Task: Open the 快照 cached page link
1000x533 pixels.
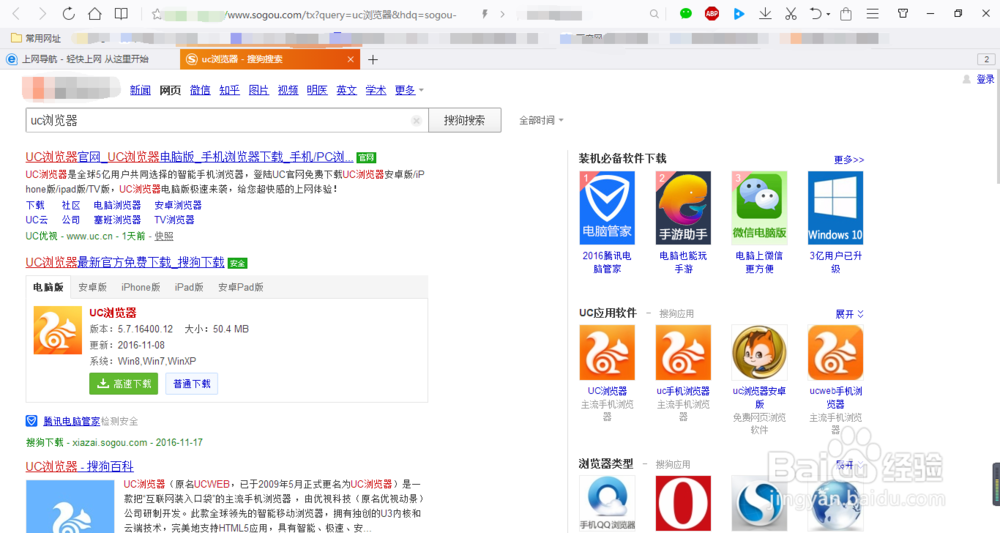Action: pos(164,236)
